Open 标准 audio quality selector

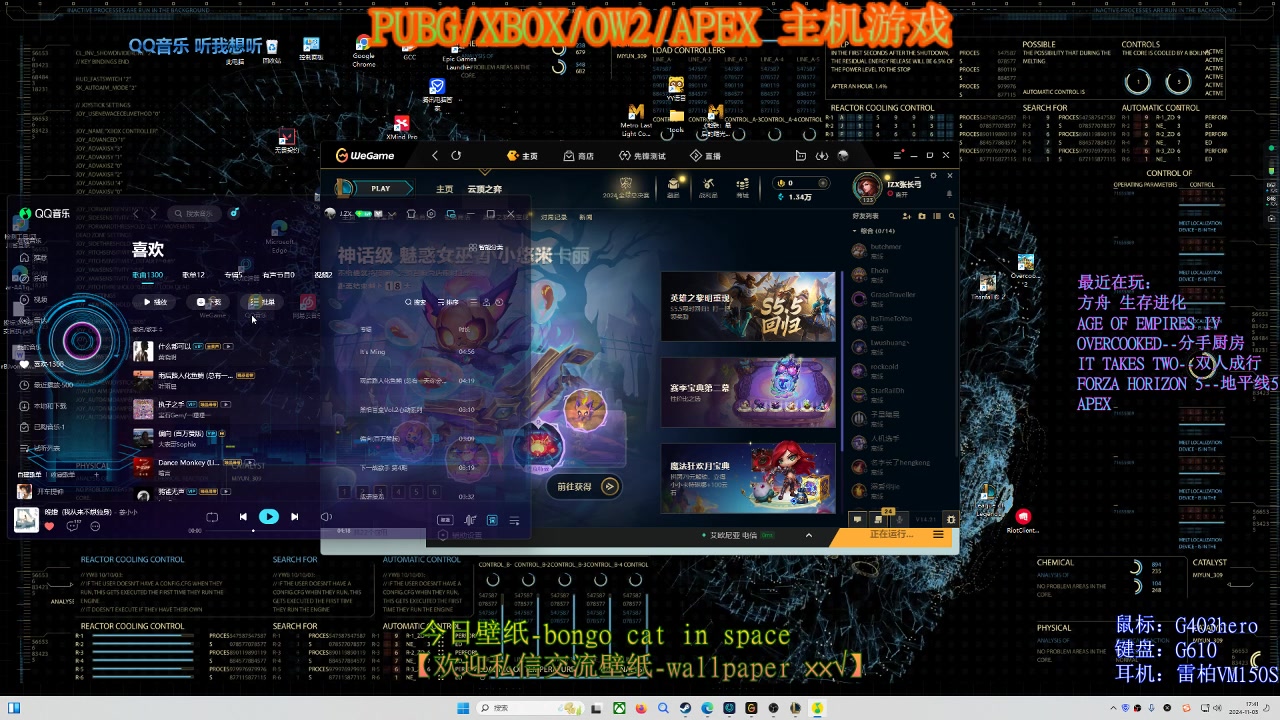[x=445, y=520]
